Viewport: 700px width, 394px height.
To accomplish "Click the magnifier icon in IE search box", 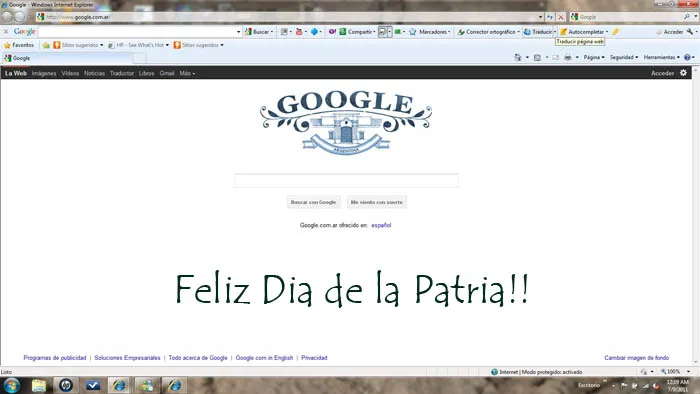I will [x=687, y=17].
